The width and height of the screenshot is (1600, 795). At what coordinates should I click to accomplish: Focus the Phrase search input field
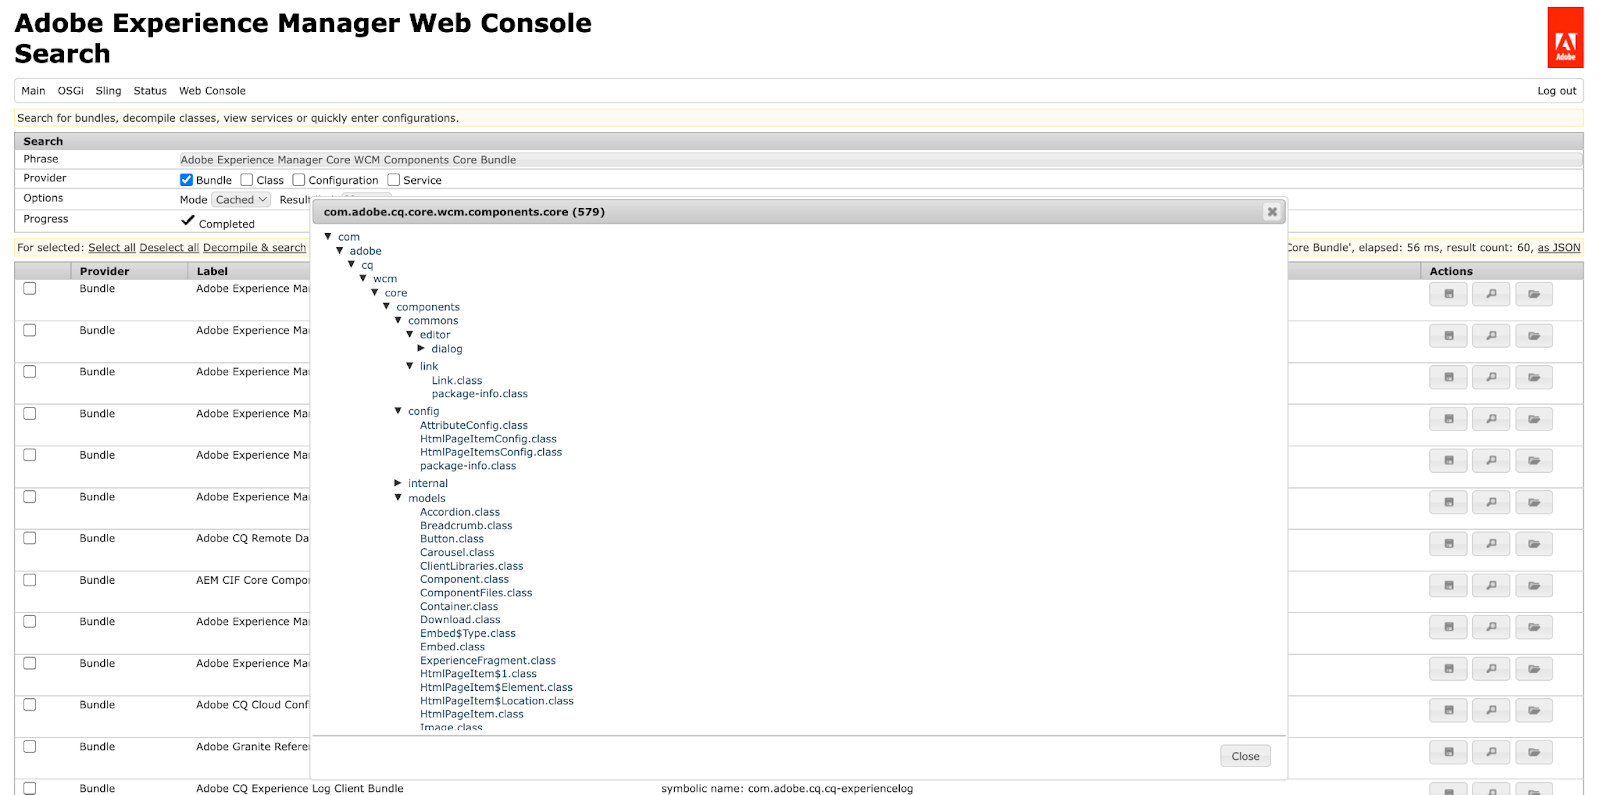(880, 160)
